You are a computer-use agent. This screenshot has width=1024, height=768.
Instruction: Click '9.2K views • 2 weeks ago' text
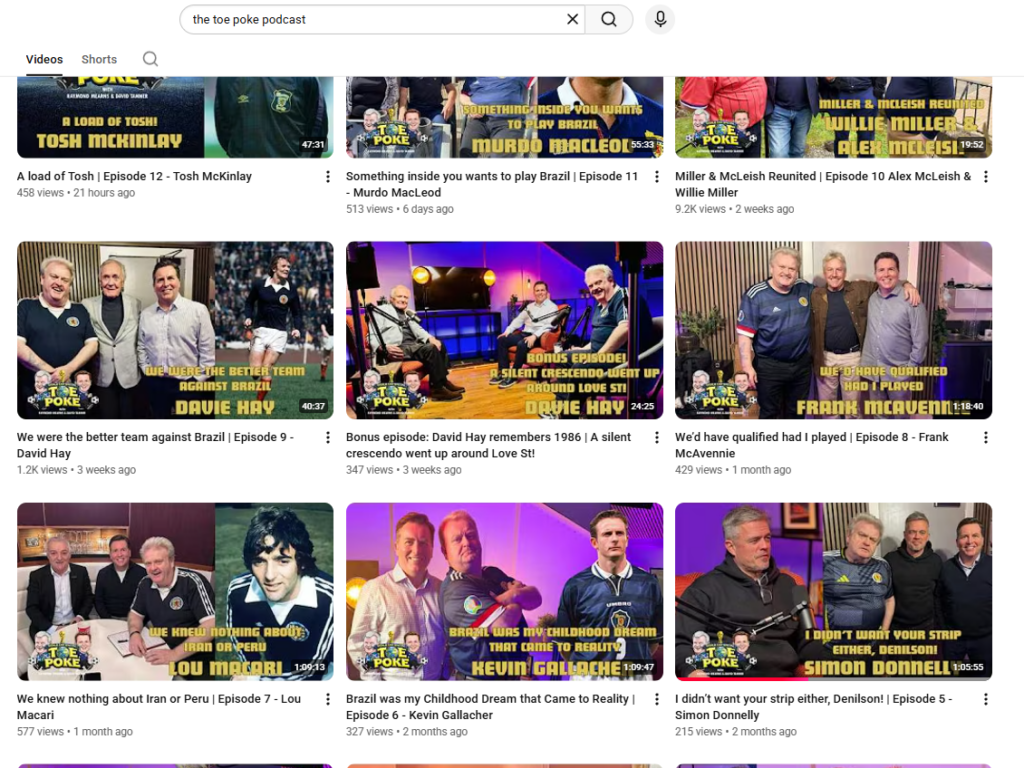point(735,209)
